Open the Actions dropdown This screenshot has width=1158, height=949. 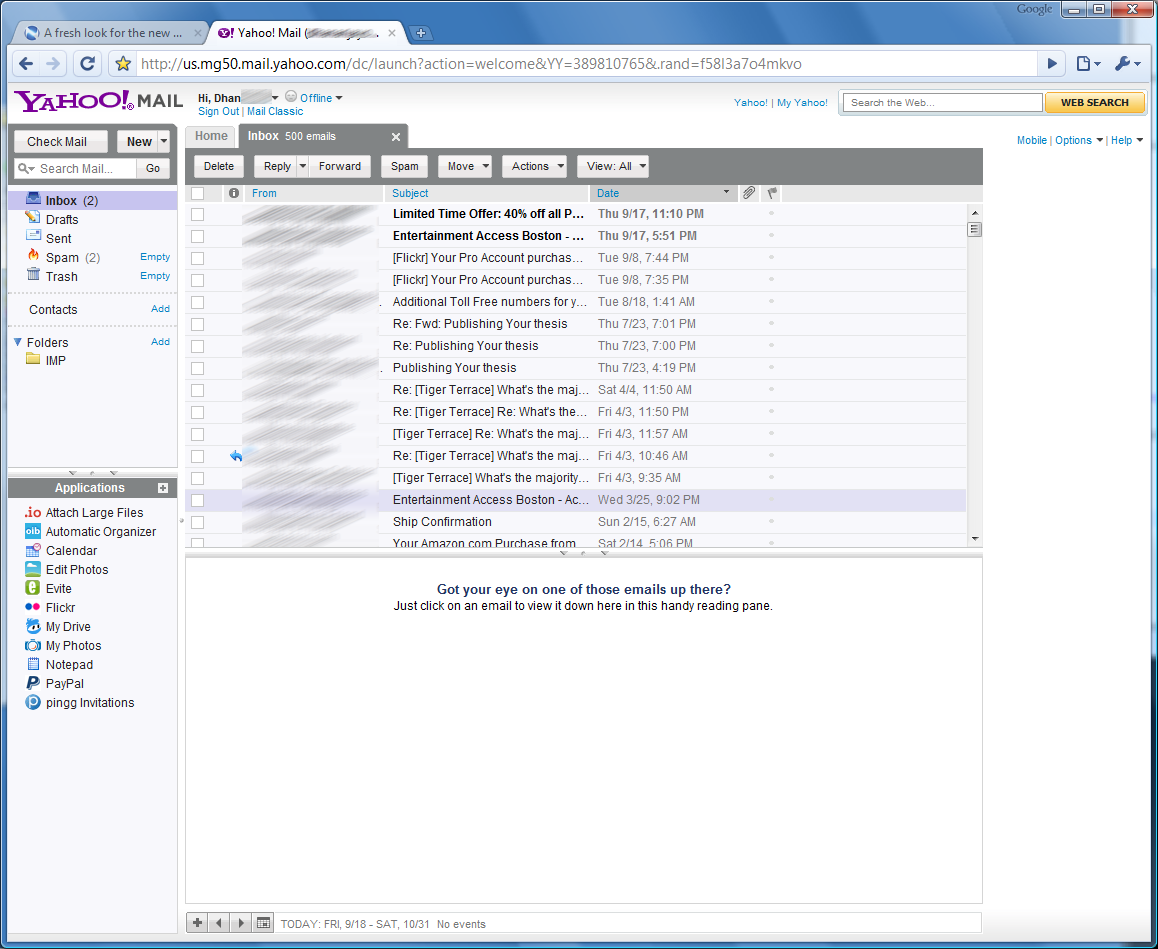tap(535, 166)
